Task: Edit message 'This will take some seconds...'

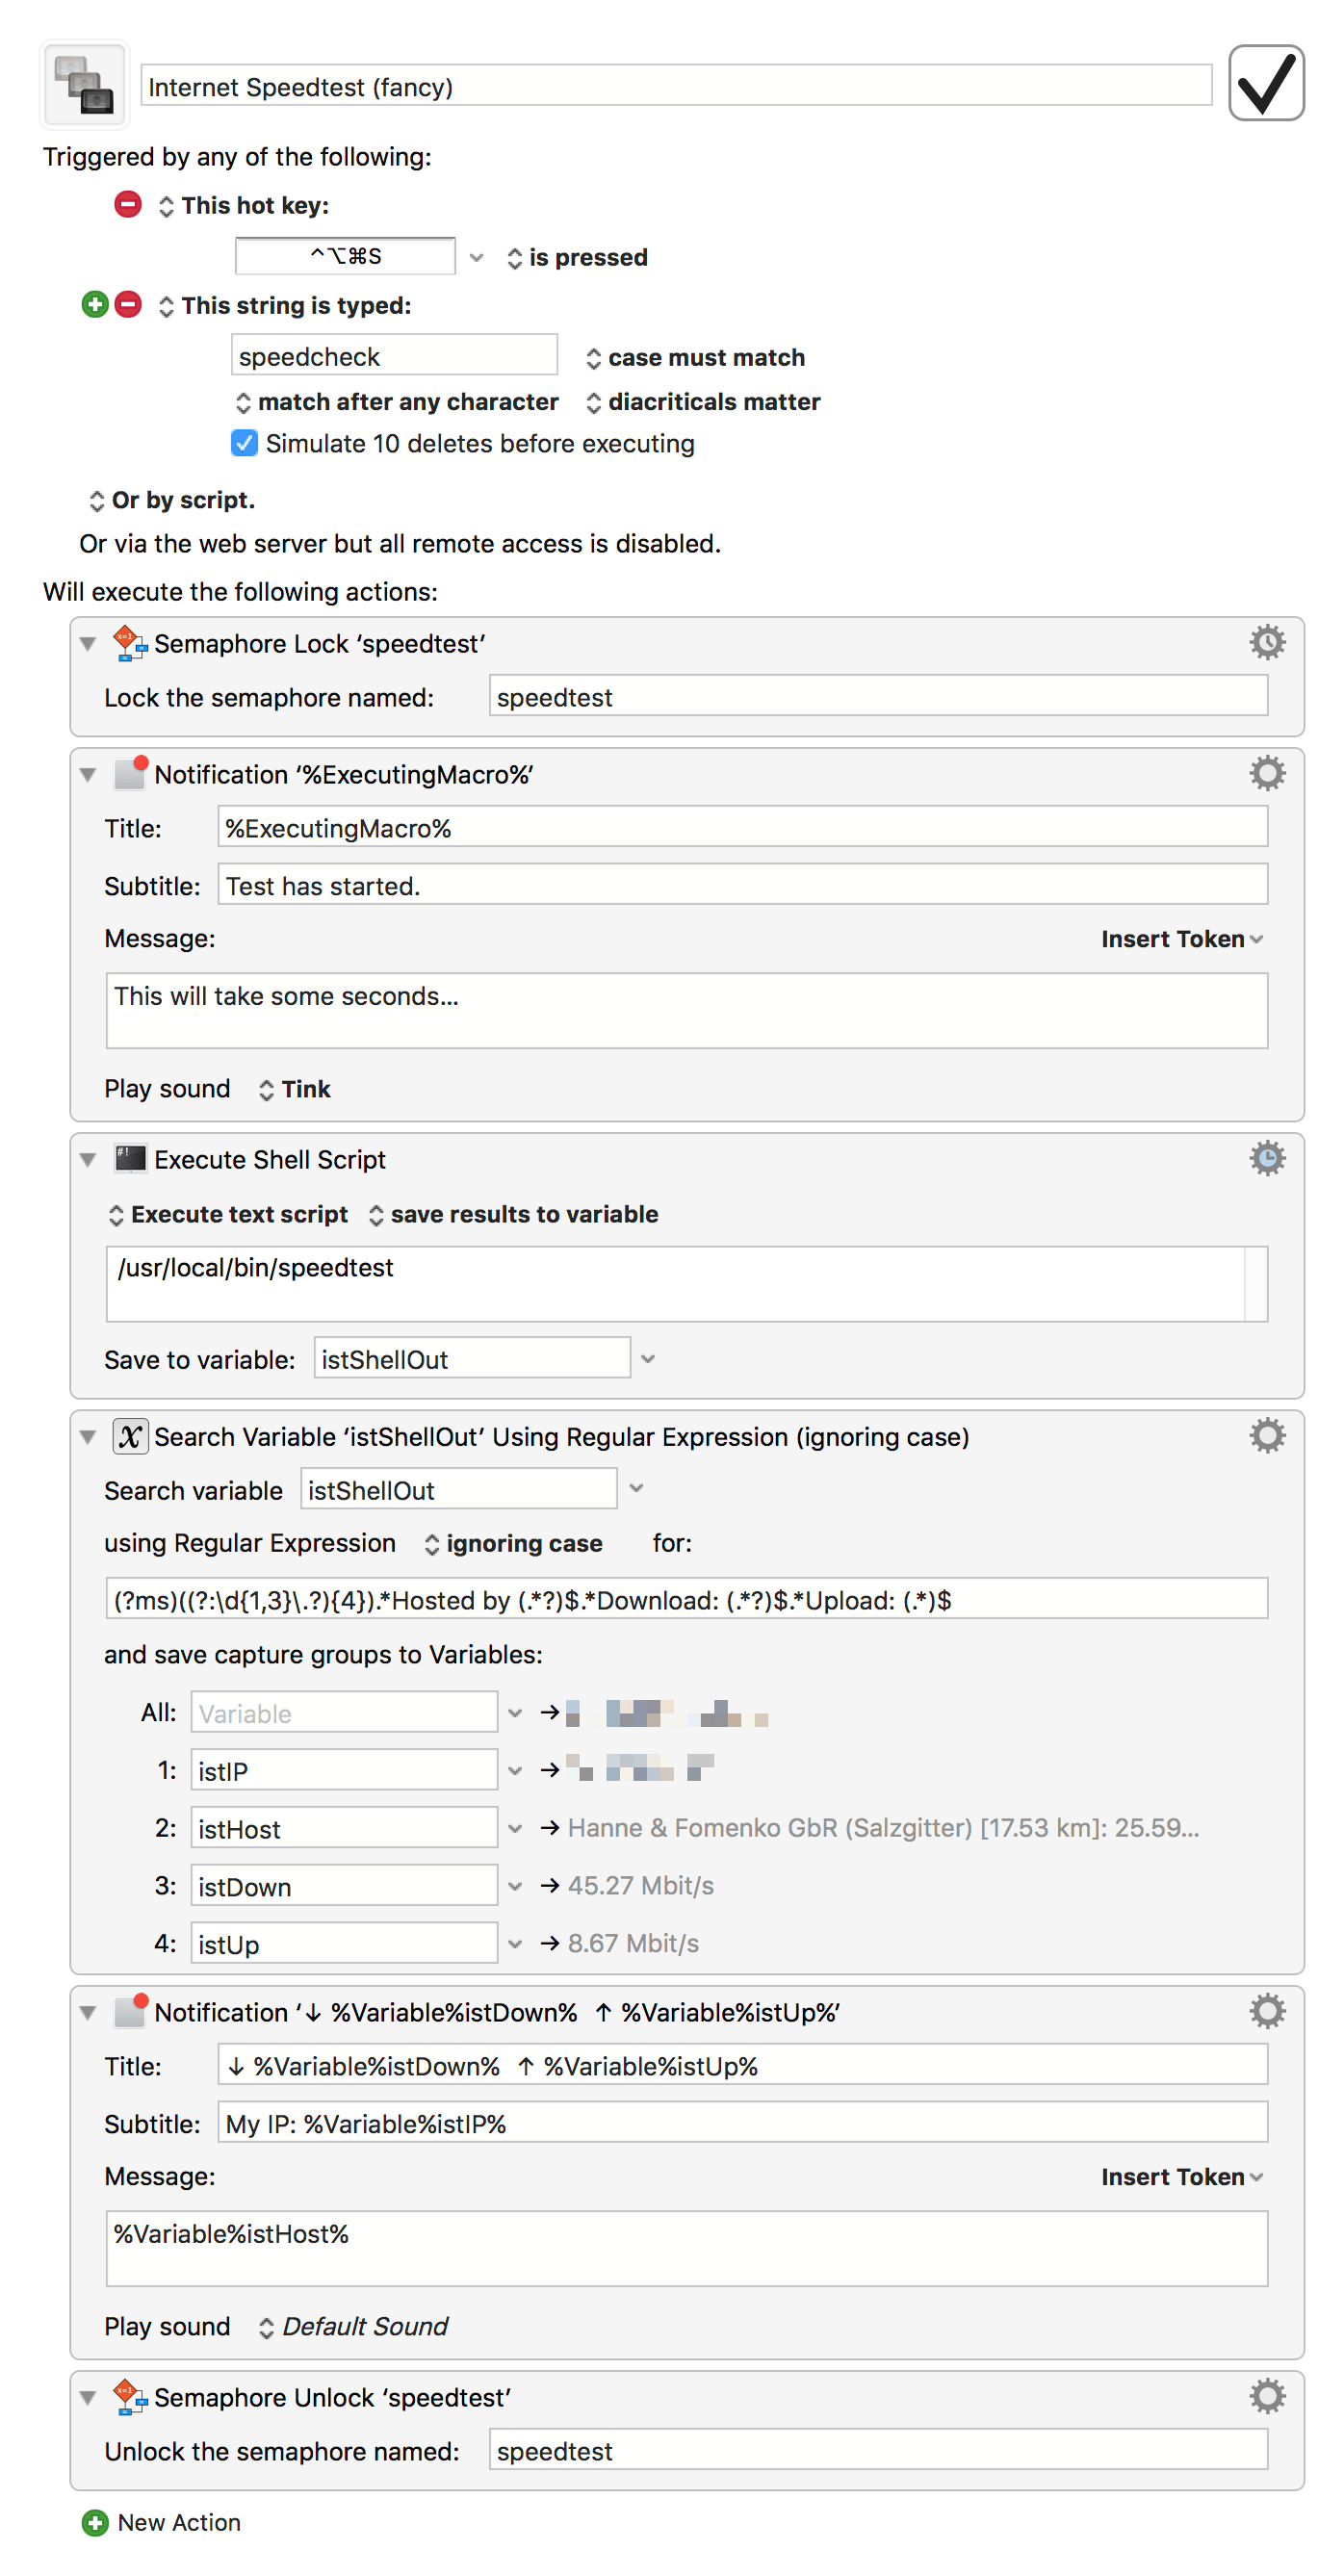Action: 686,1011
